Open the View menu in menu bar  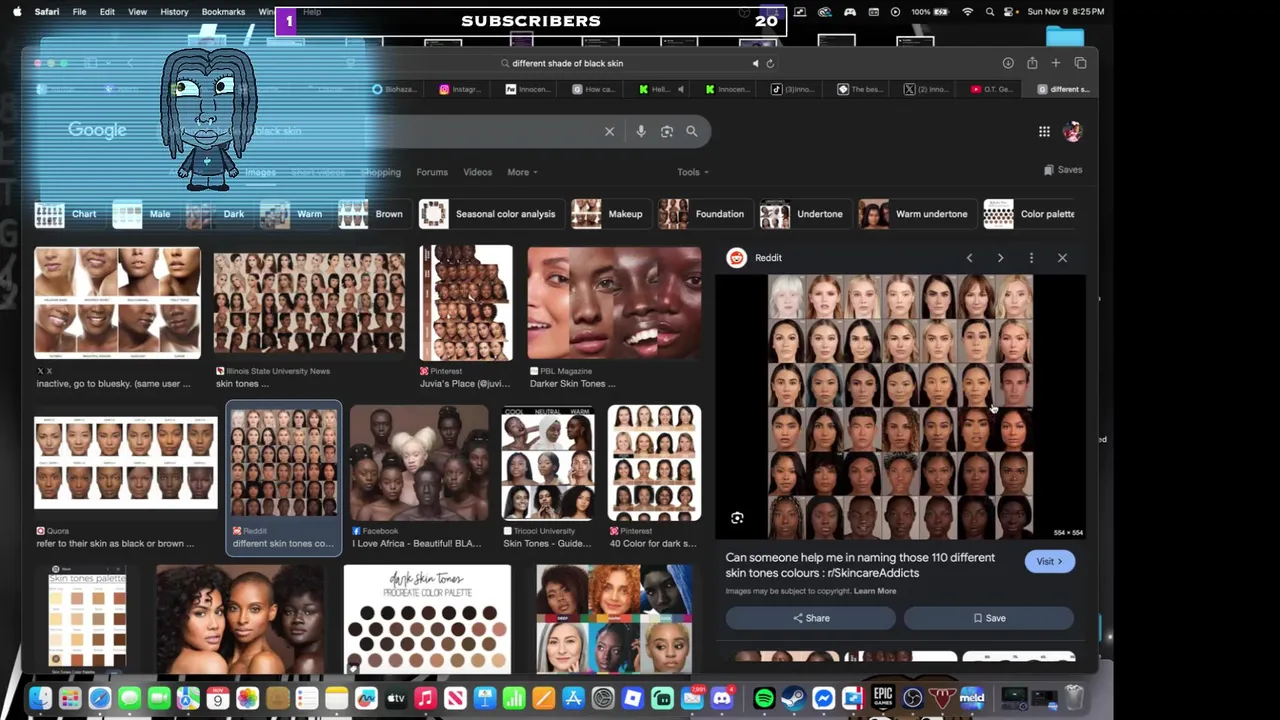(x=138, y=12)
